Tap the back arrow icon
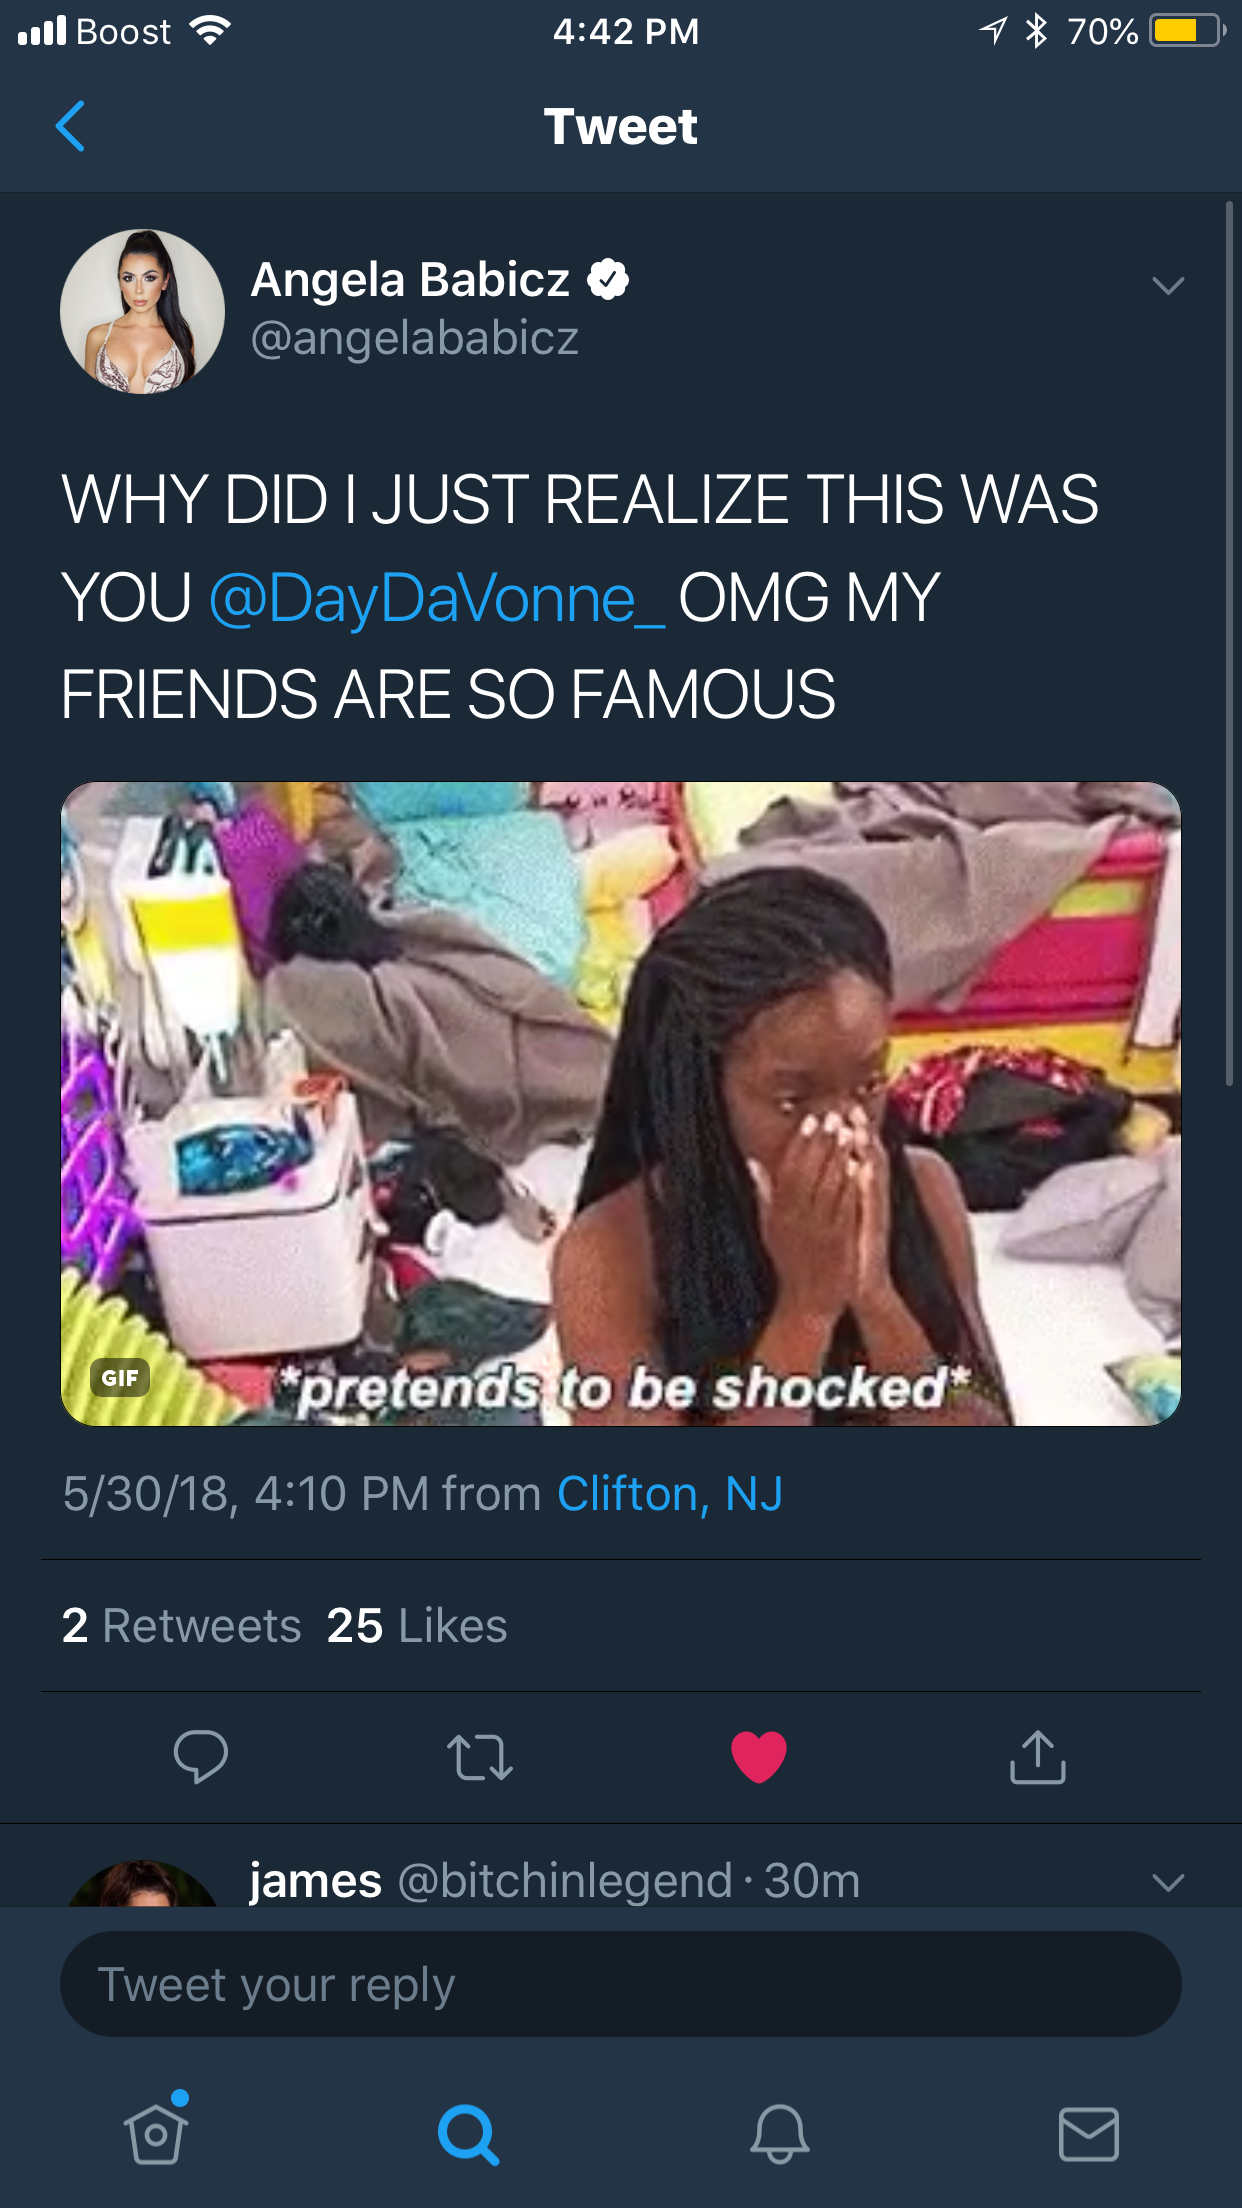 tap(70, 126)
